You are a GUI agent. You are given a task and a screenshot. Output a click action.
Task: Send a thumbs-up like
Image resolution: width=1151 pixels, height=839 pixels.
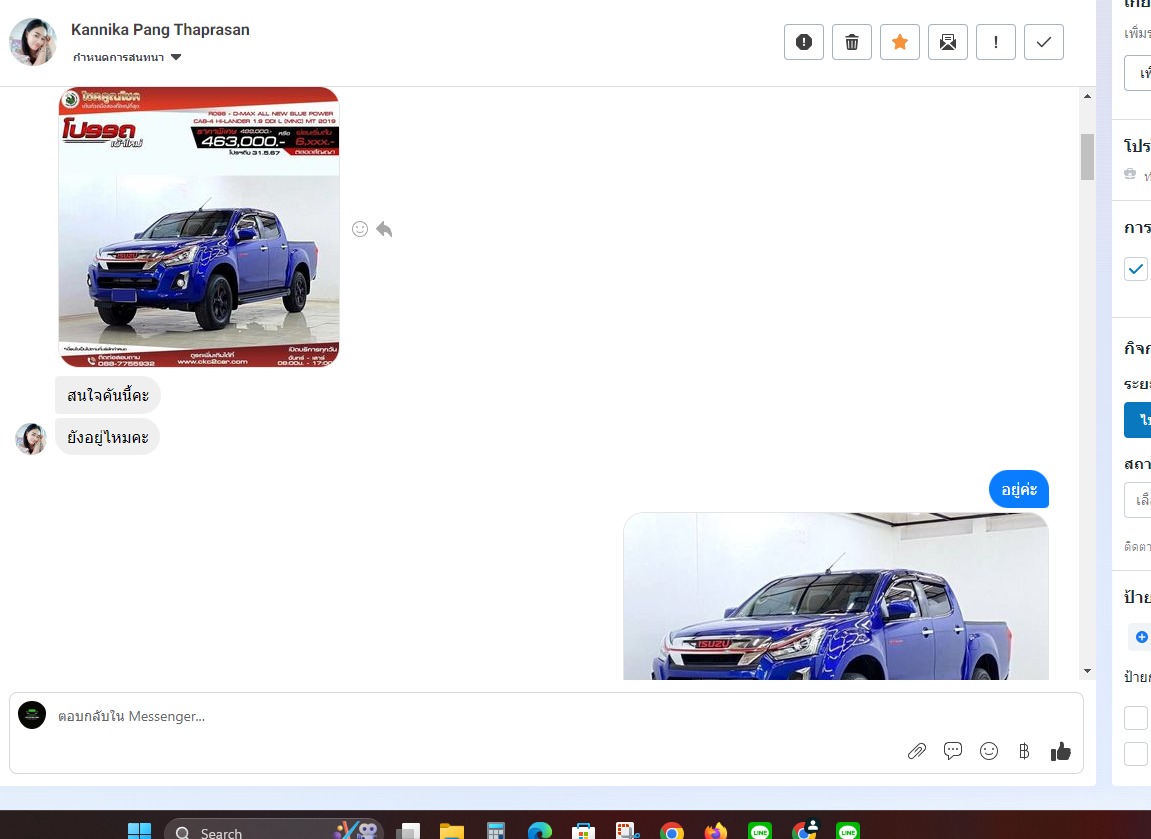click(x=1061, y=751)
